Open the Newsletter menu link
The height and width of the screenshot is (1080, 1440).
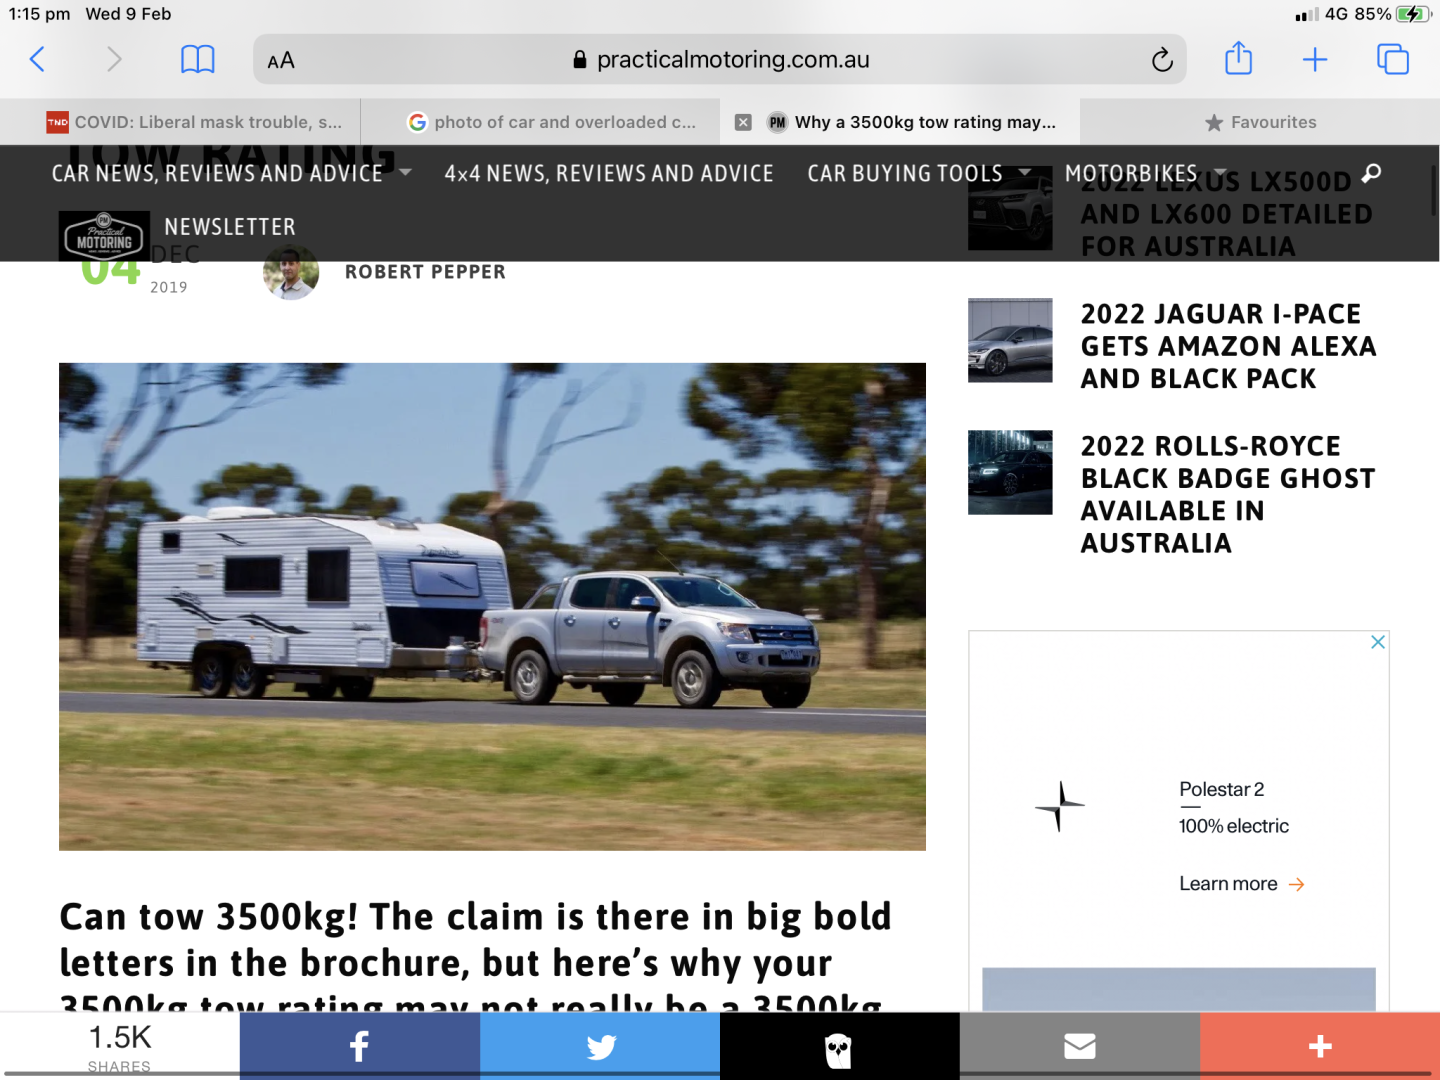click(x=230, y=227)
